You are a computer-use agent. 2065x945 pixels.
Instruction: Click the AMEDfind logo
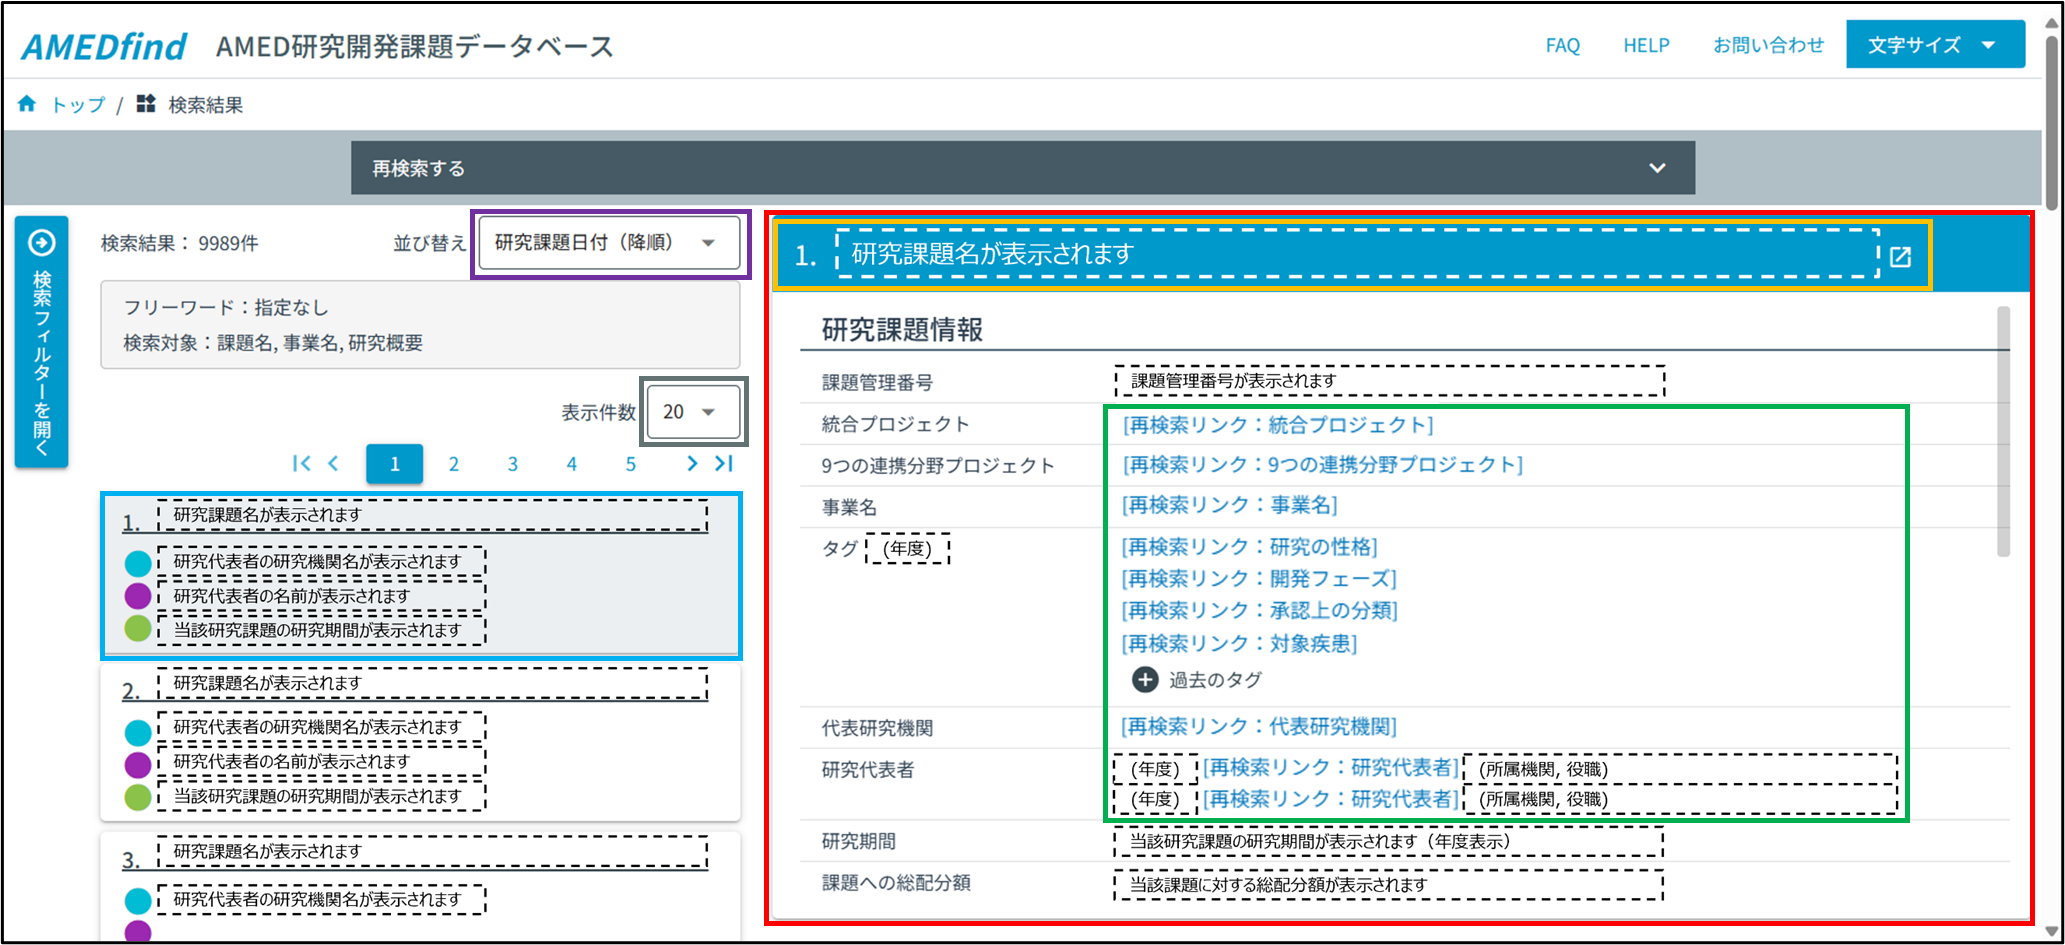tap(104, 46)
